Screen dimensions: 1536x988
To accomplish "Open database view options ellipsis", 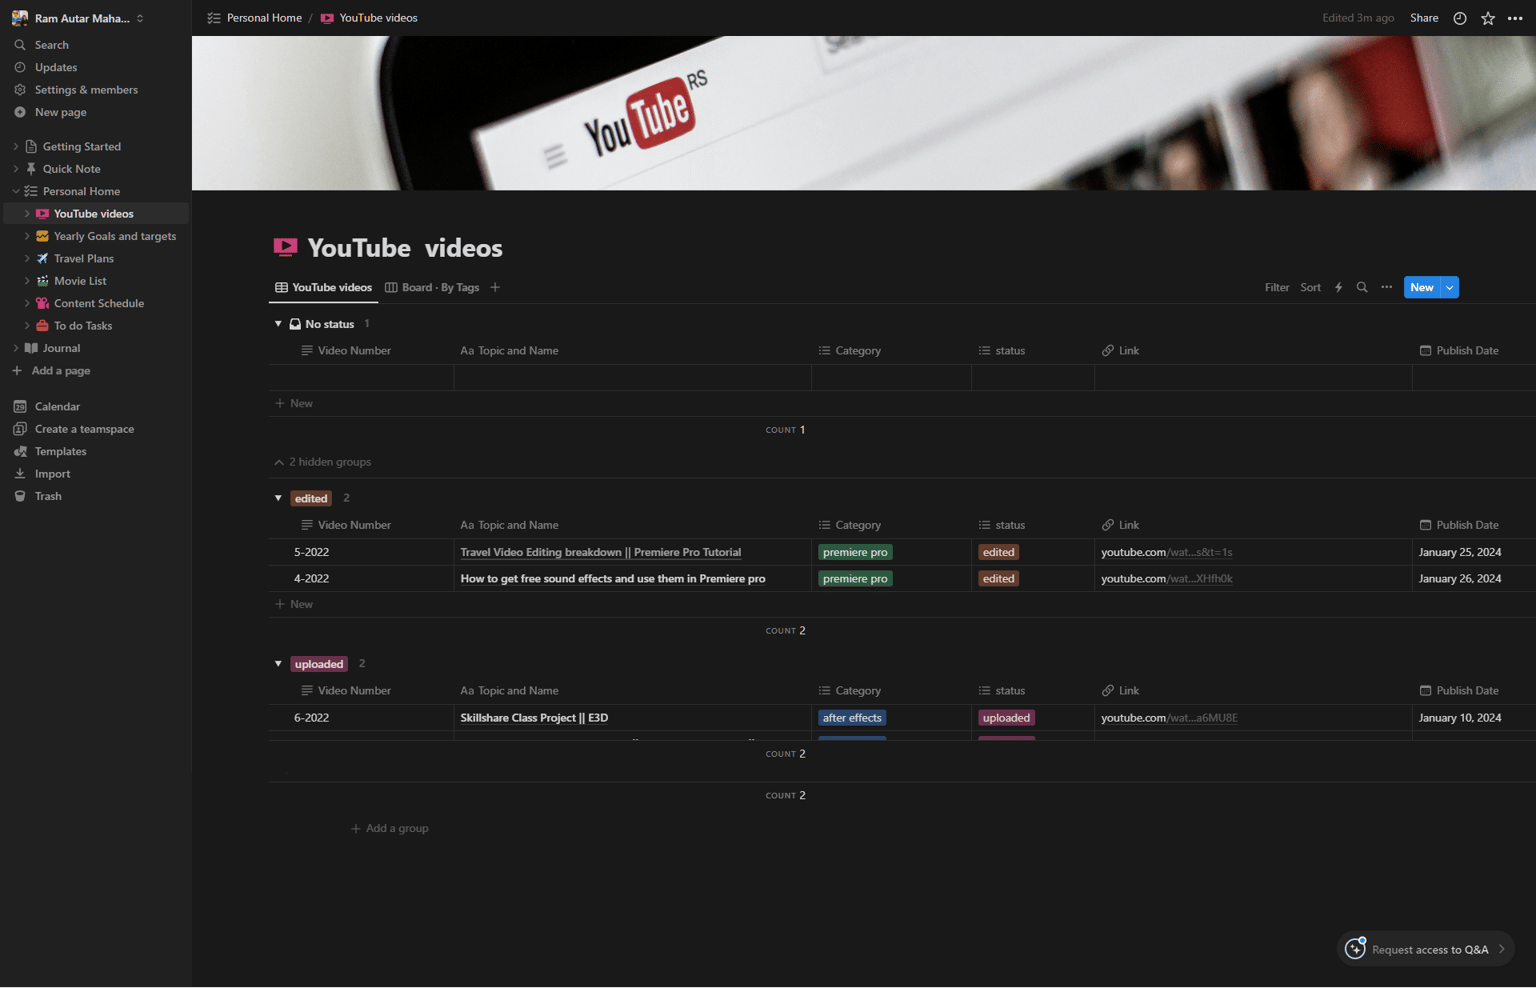I will [1386, 288].
